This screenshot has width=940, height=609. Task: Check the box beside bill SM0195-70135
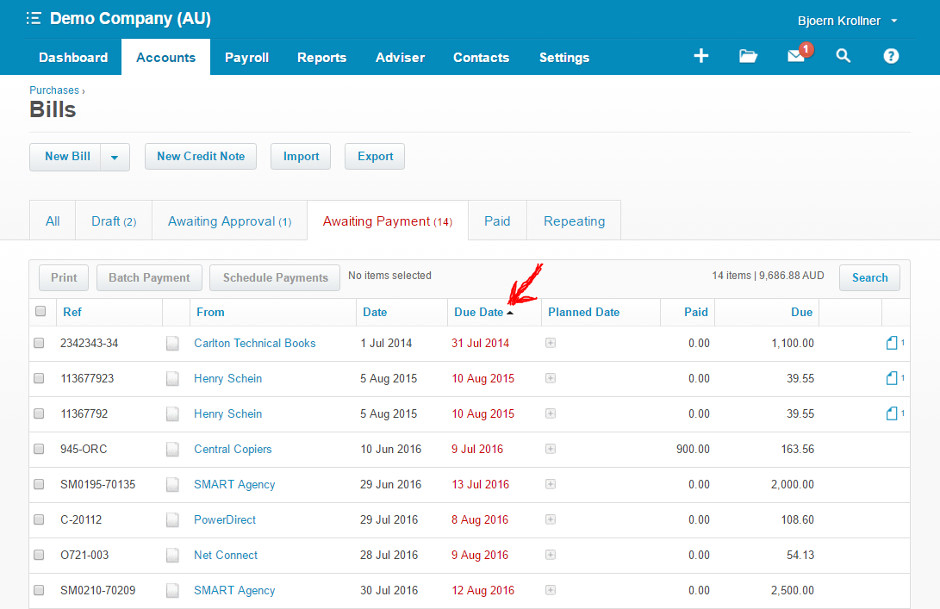pos(39,484)
